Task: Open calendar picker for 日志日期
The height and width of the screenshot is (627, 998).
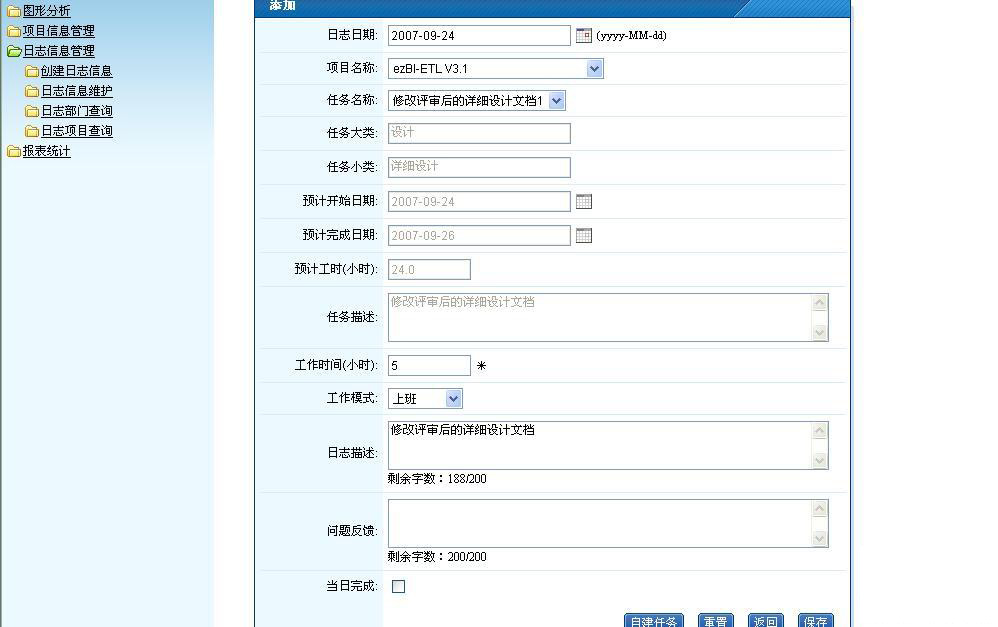Action: click(584, 35)
